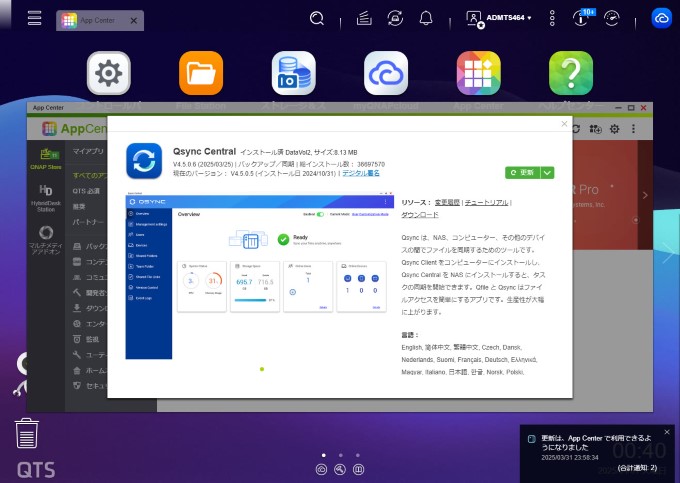Maximize the App Center window

pos(631,108)
